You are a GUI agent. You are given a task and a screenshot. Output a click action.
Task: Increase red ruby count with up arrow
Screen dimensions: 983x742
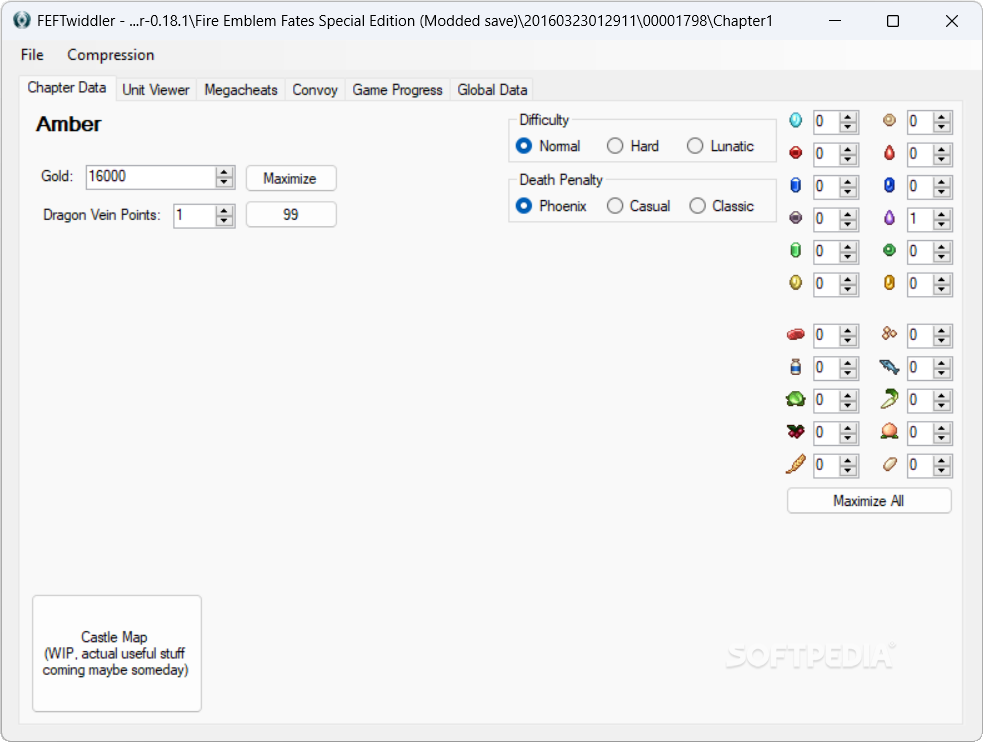point(848,149)
